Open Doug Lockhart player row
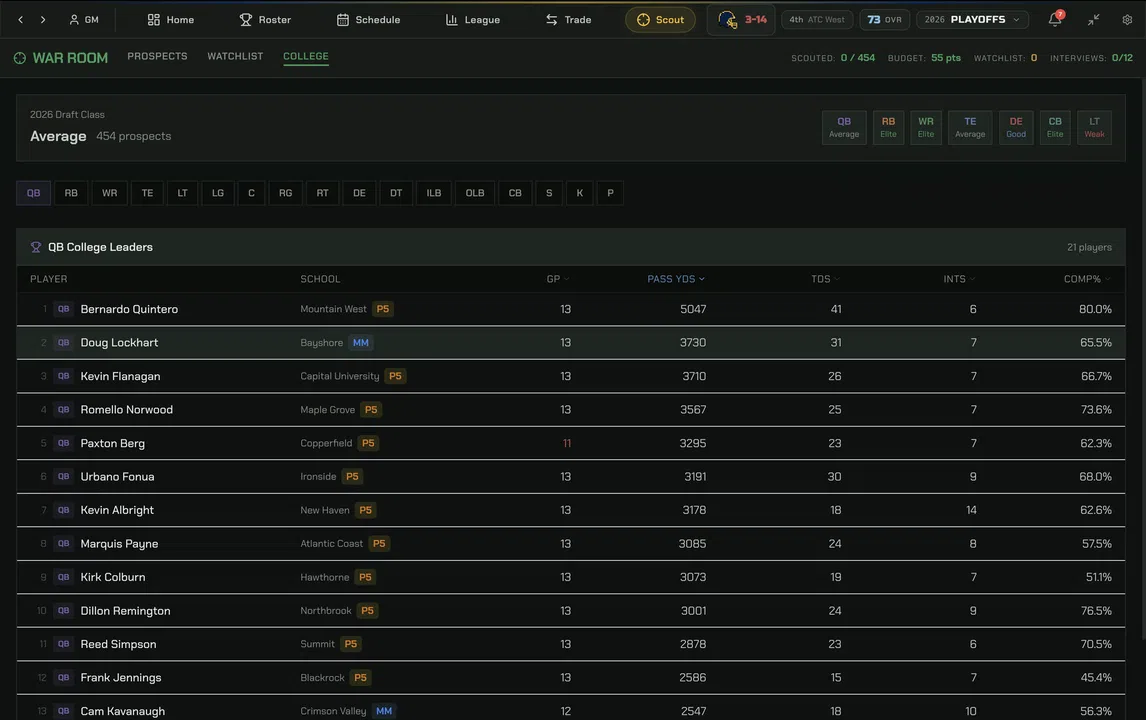Image resolution: width=1146 pixels, height=720 pixels. point(571,342)
